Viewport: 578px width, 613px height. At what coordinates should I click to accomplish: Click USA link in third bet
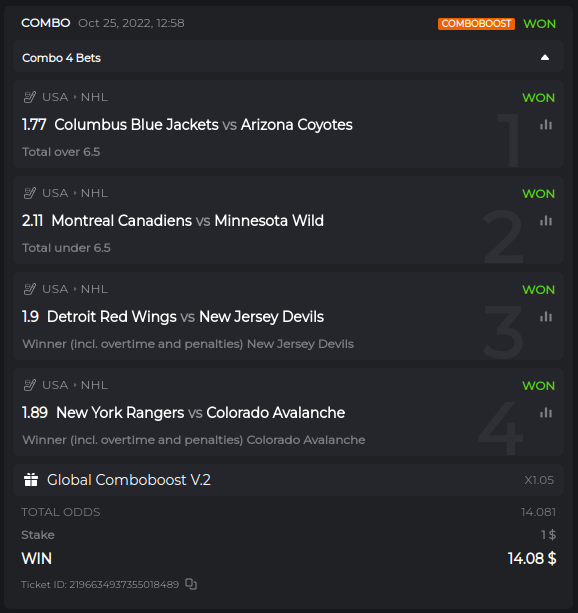pyautogui.click(x=55, y=289)
